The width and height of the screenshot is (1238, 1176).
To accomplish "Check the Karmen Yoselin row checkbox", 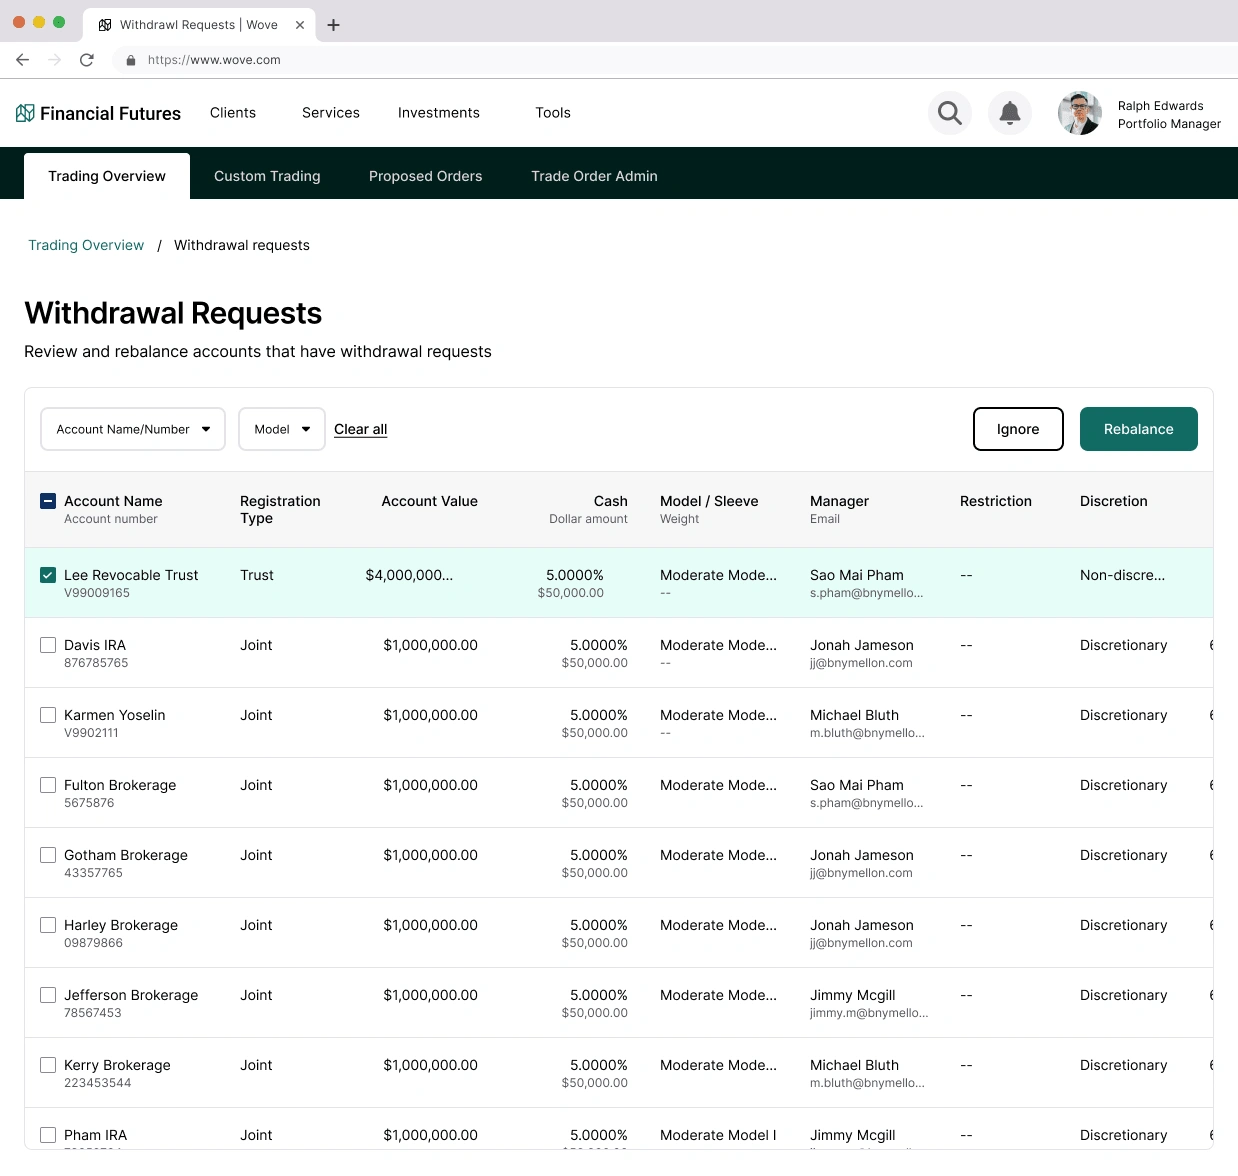I will click(x=48, y=715).
